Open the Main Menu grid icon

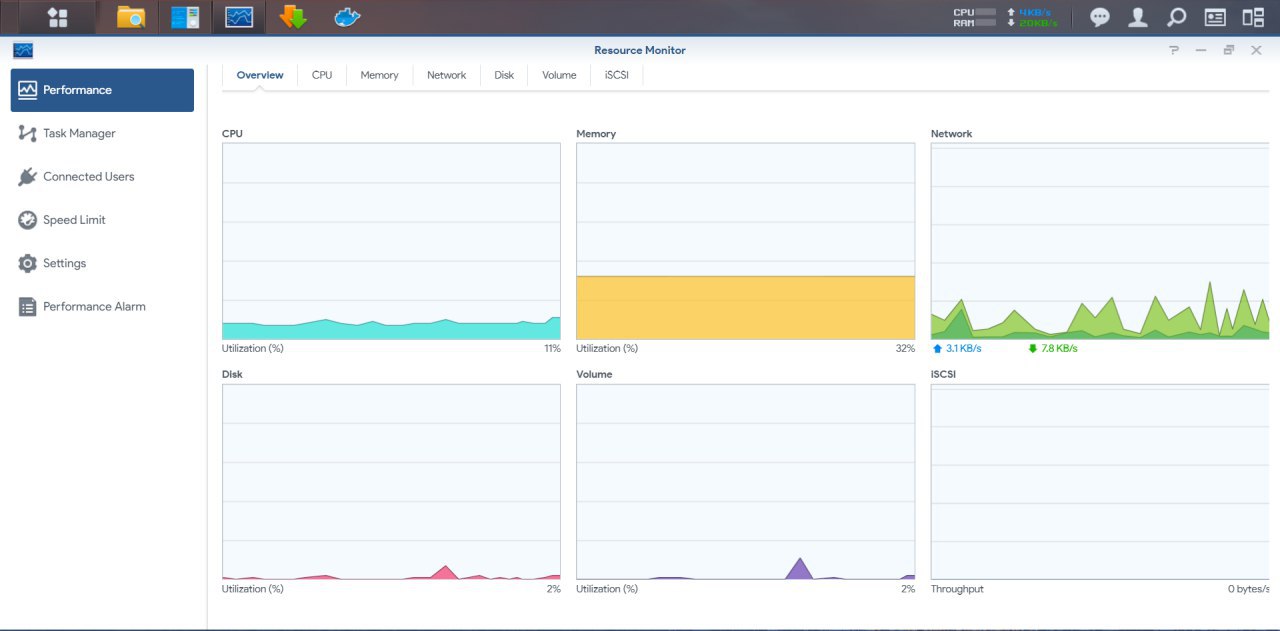(57, 17)
